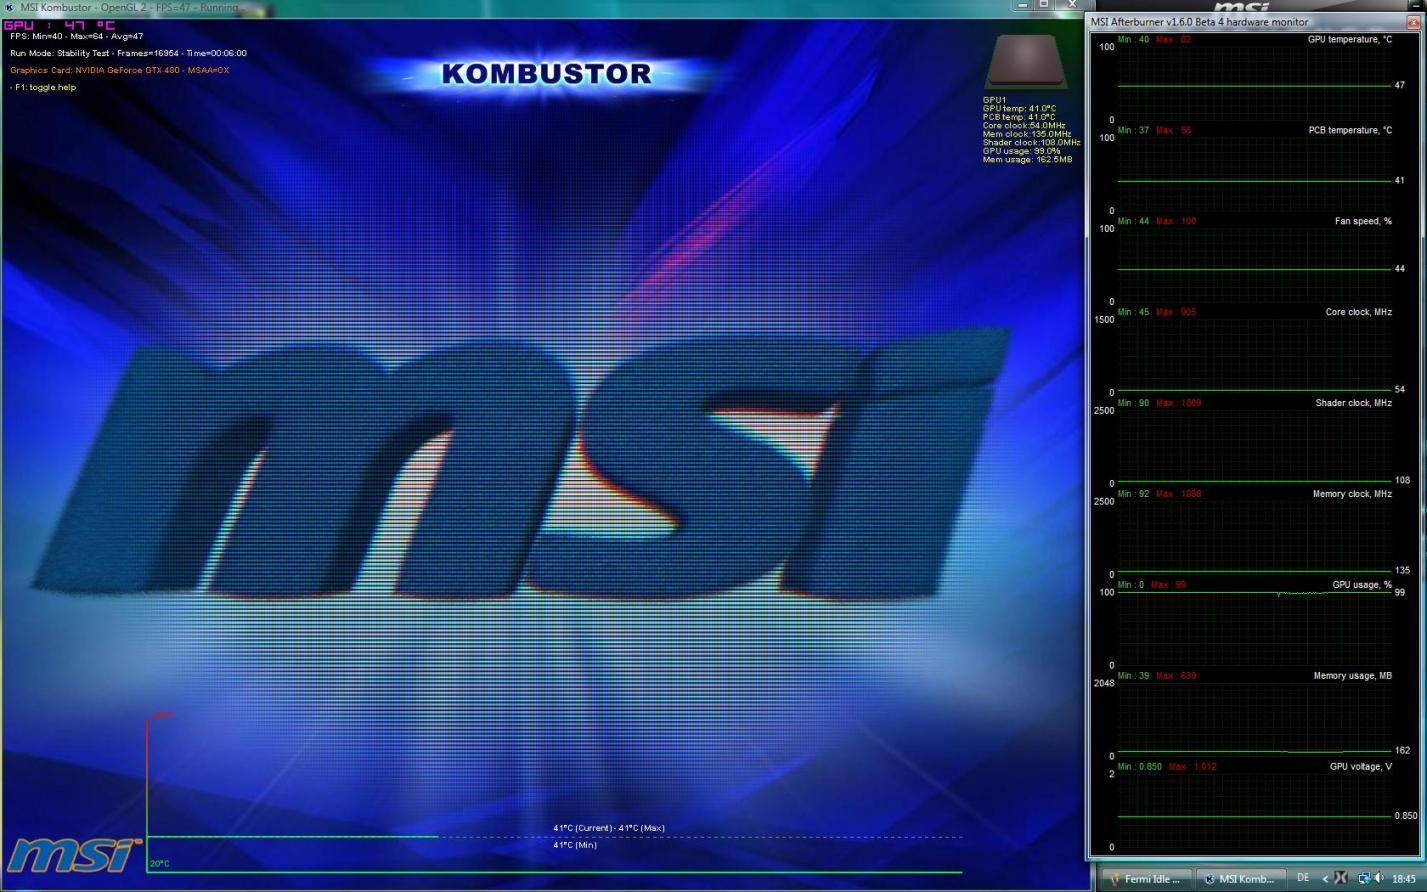
Task: Click the GPU temperature current value 47
Action: 1400,86
